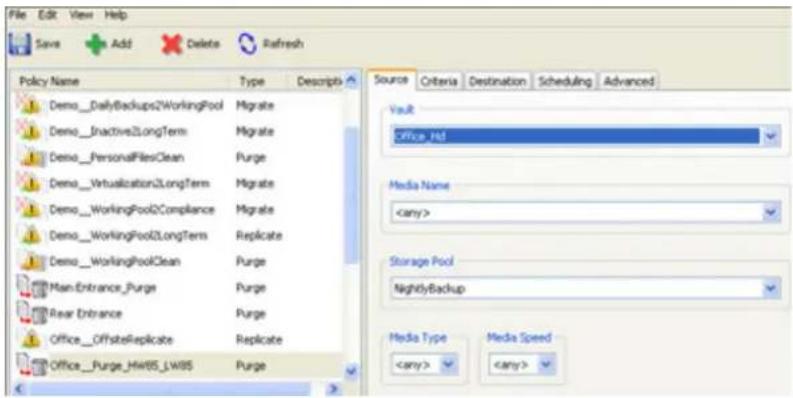Click the Save toolbar label
This screenshot has height=398, width=793.
click(48, 45)
